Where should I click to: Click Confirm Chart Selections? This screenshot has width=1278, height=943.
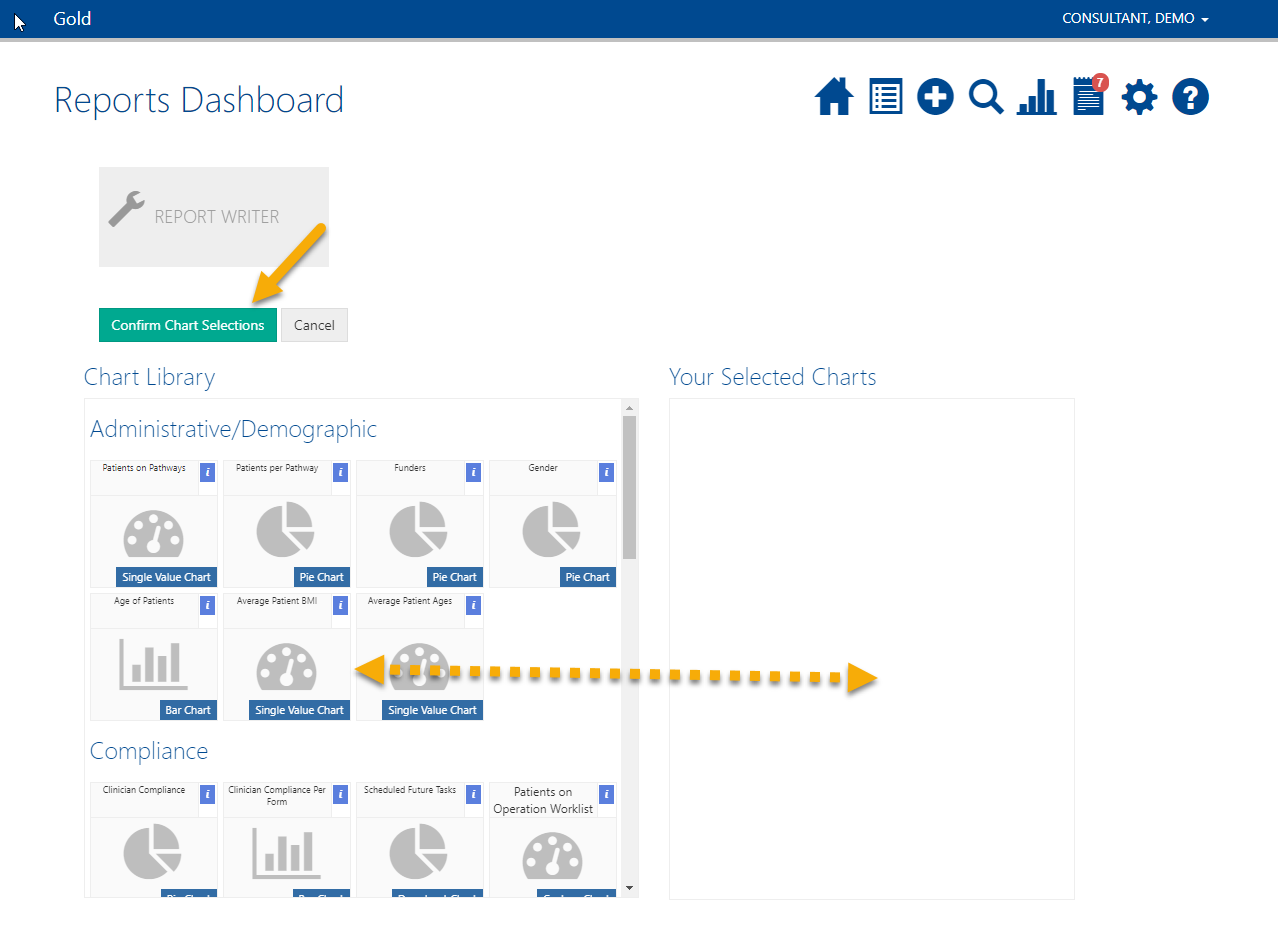point(187,324)
